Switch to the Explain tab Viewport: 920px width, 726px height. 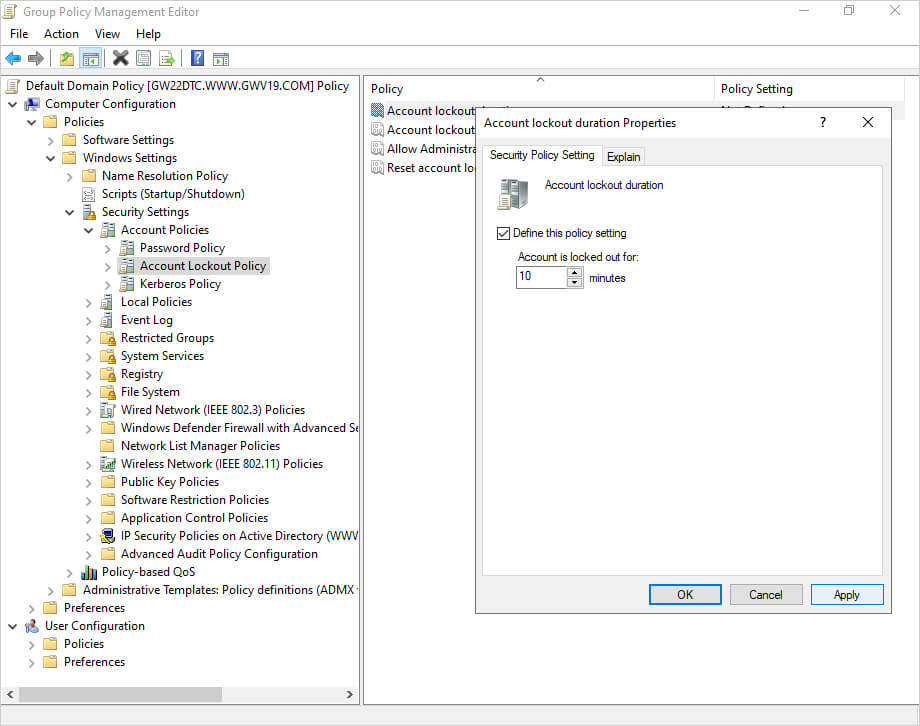pos(624,156)
